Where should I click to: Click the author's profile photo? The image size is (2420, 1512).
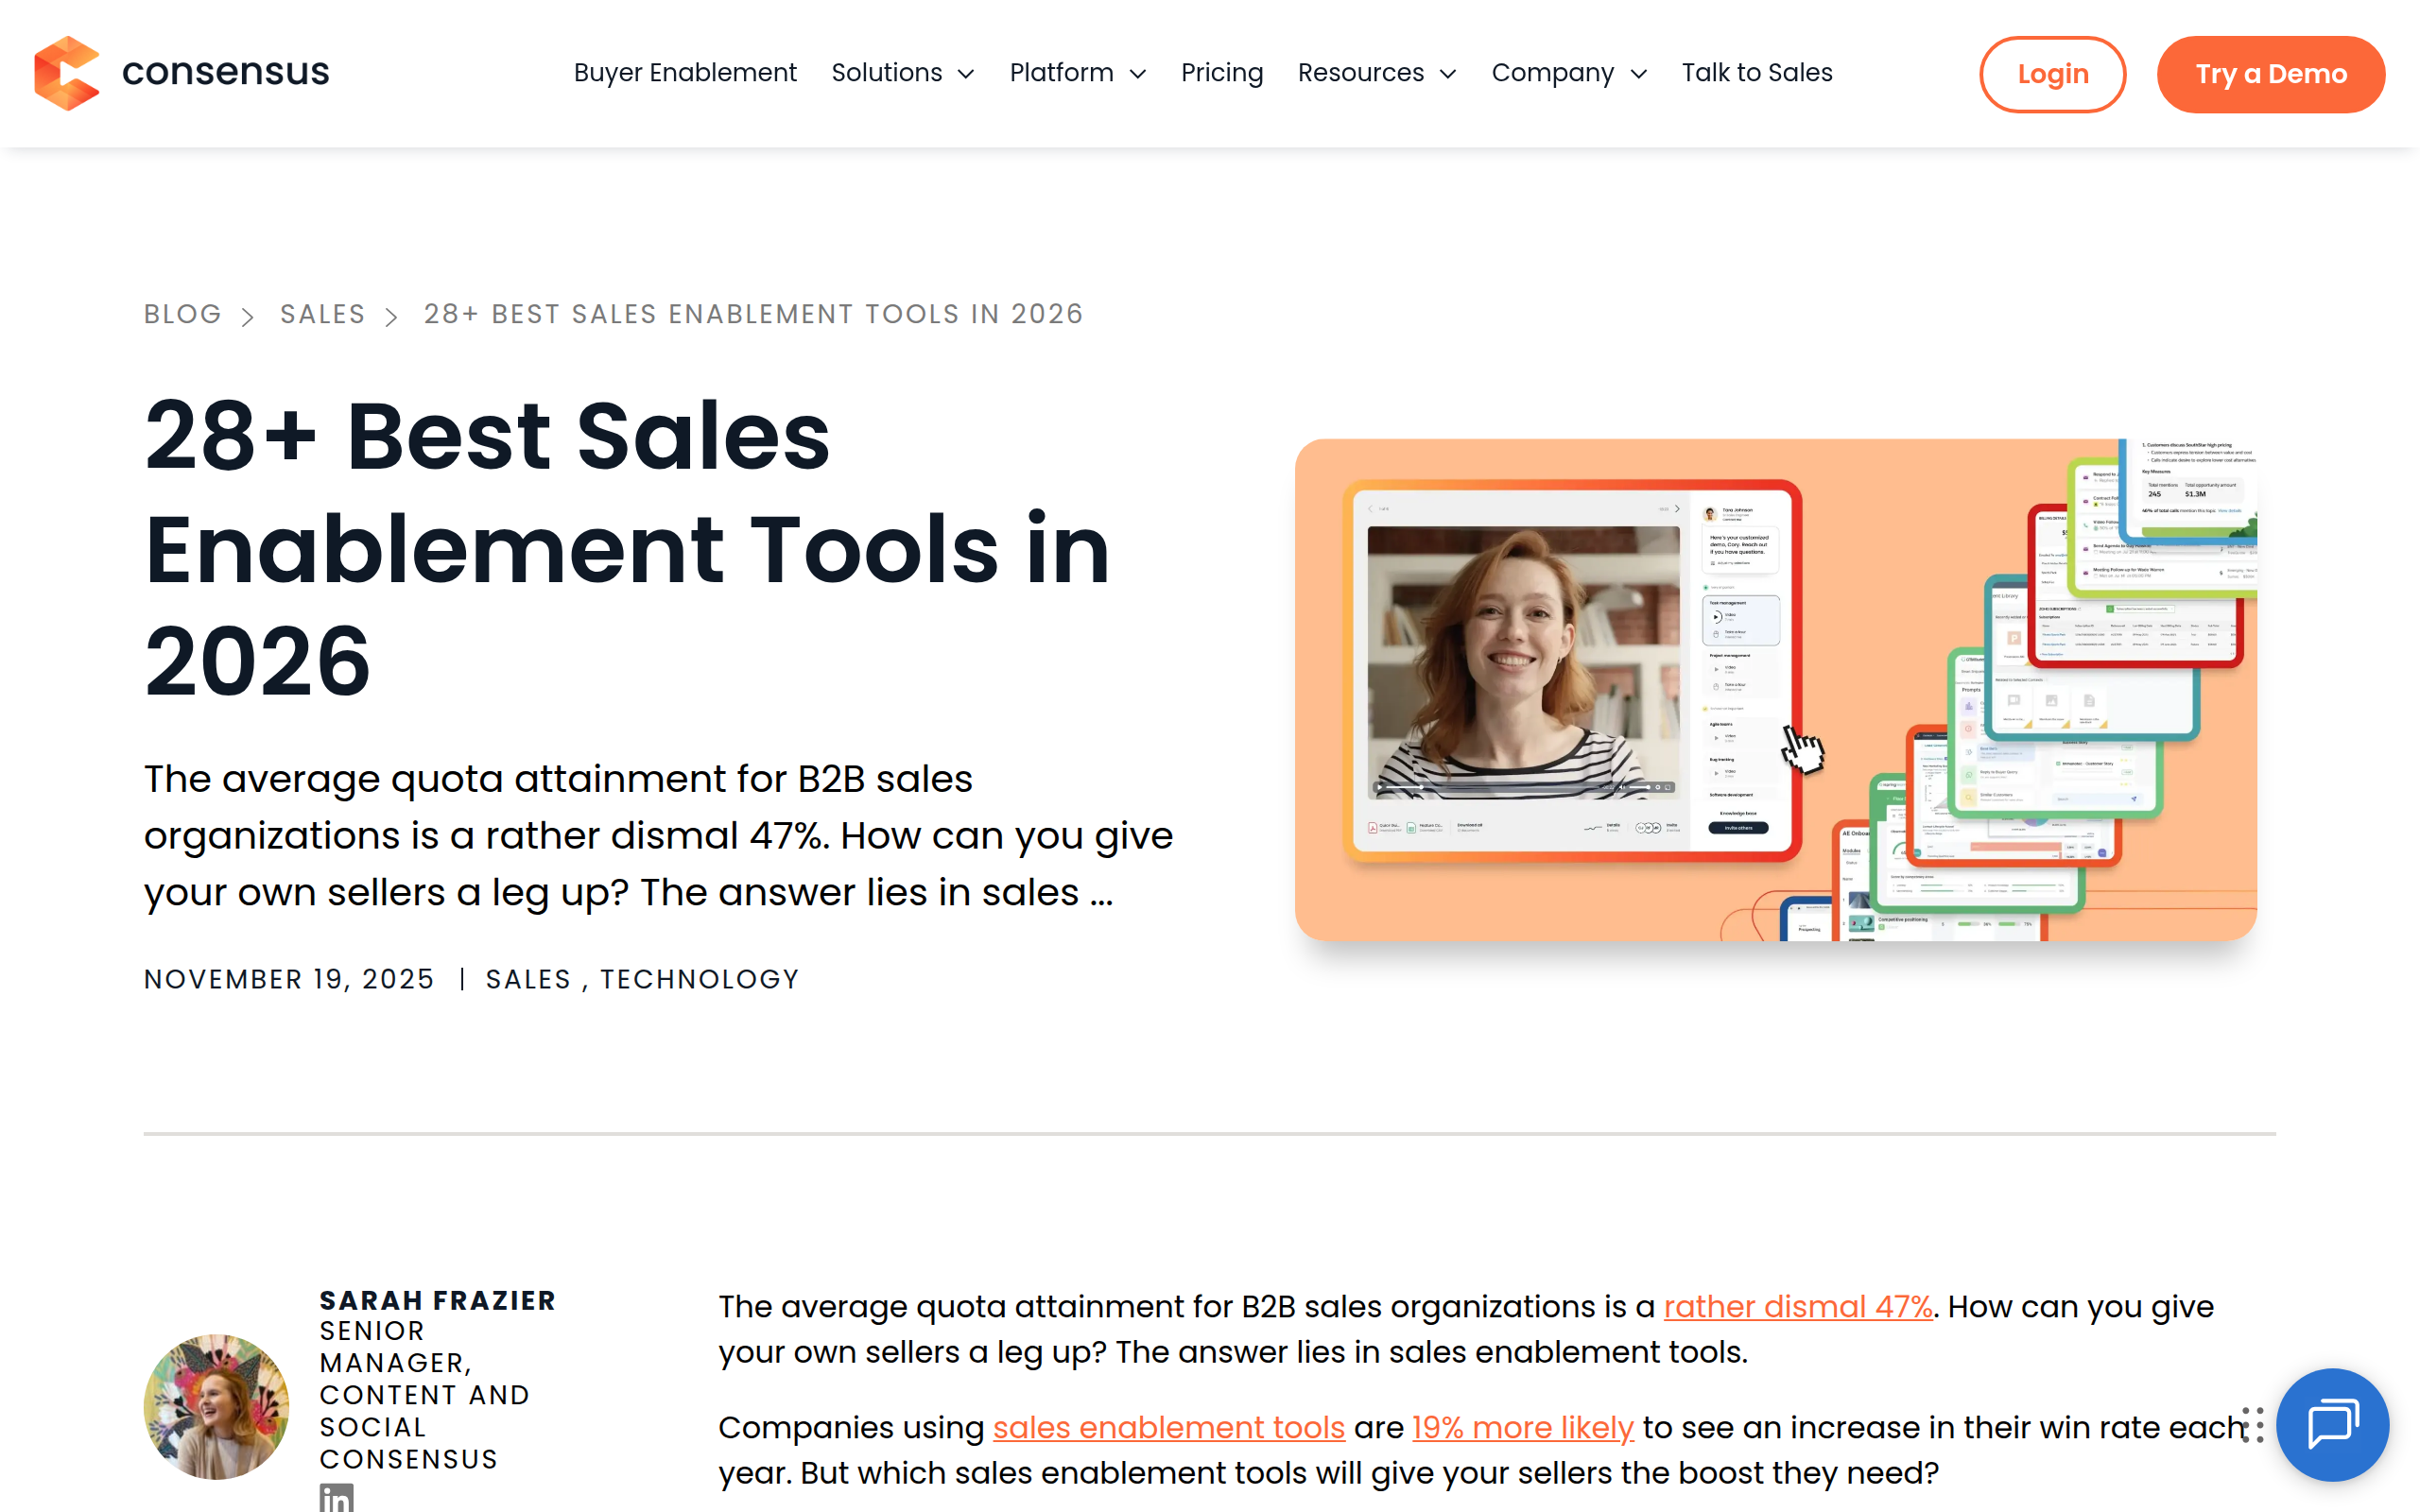coord(217,1406)
